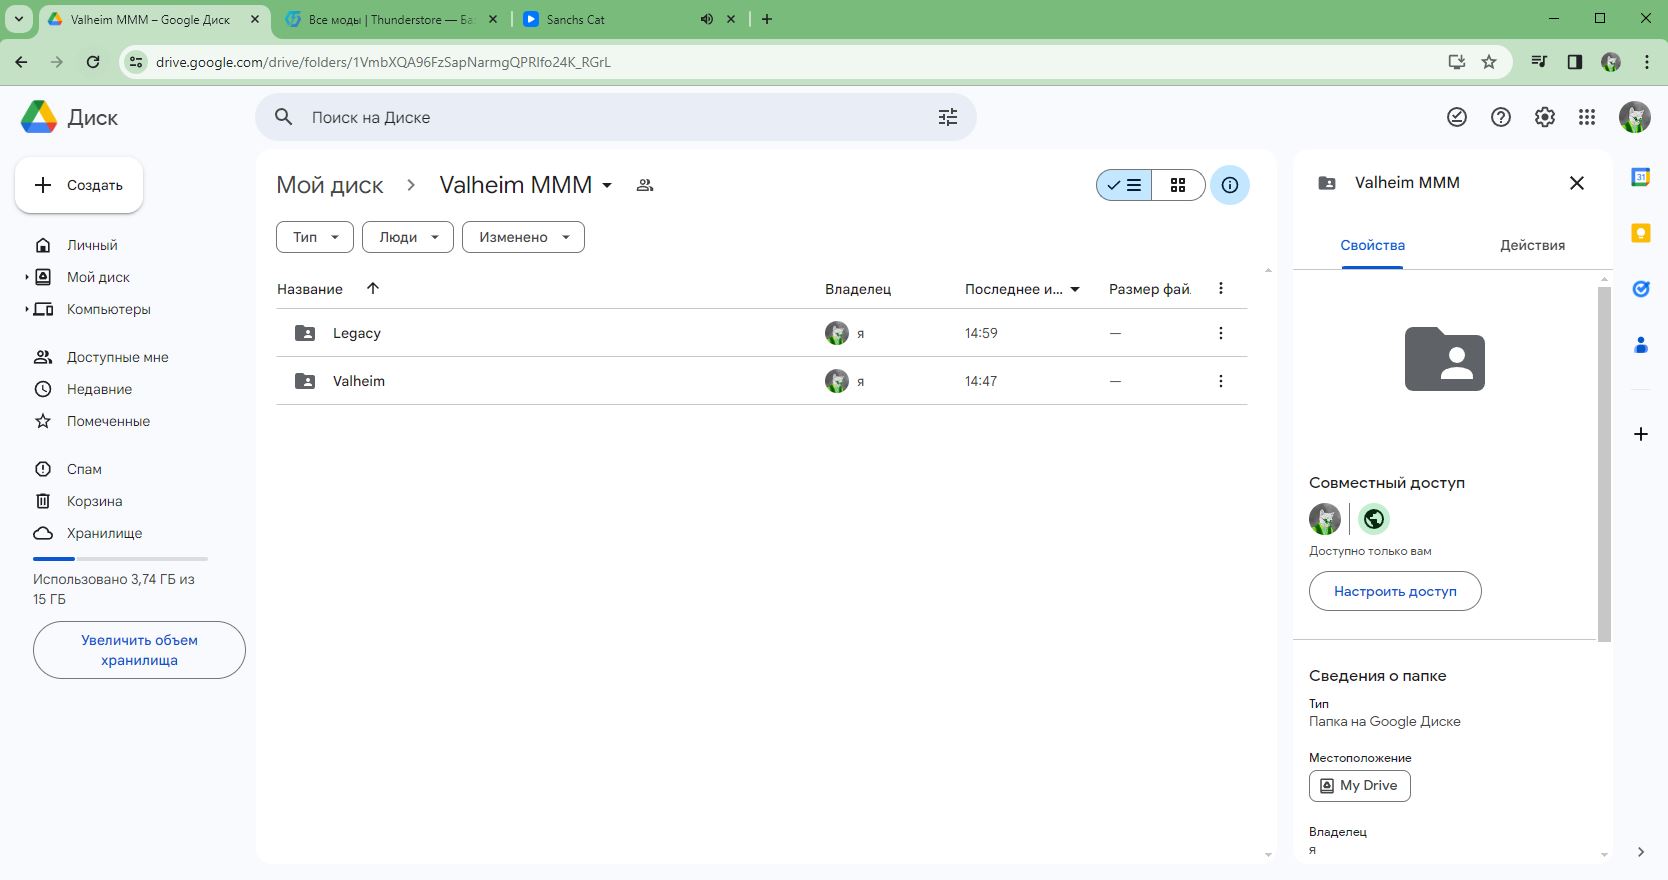Reverse sort direction arrow next to Название
Viewport: 1668px width, 880px height.
click(373, 288)
